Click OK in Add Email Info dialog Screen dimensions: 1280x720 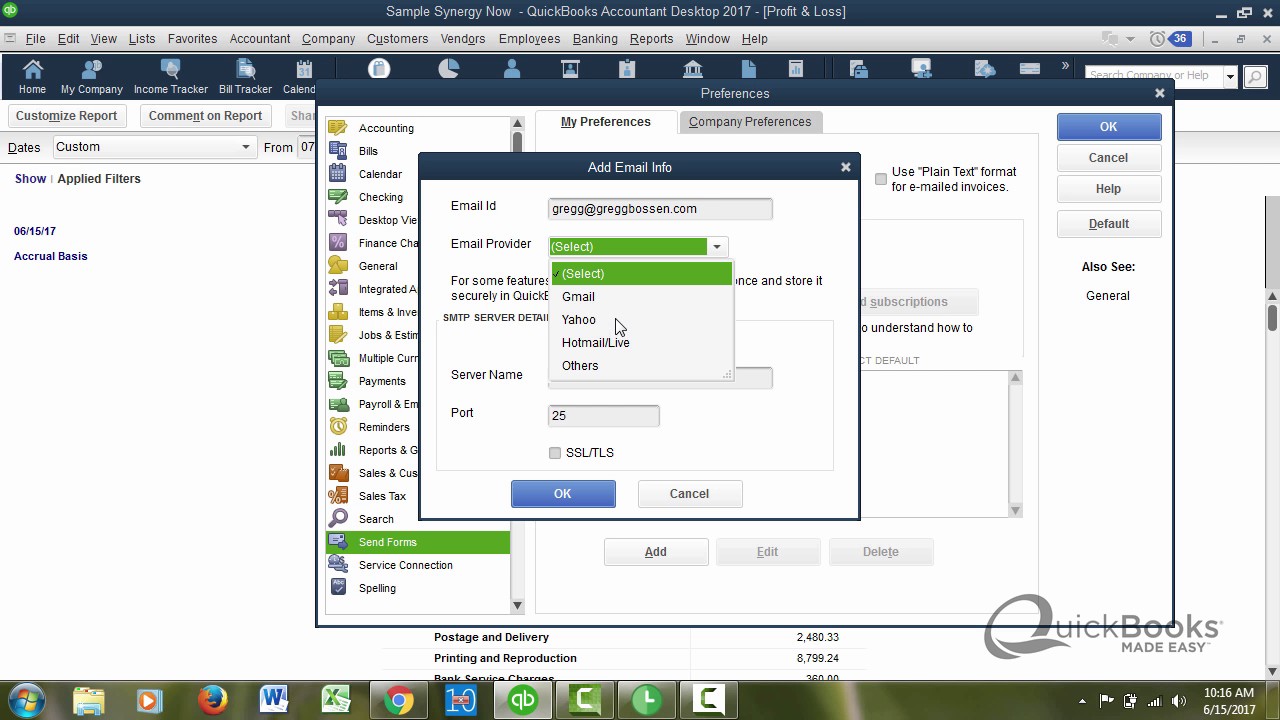[x=563, y=494]
